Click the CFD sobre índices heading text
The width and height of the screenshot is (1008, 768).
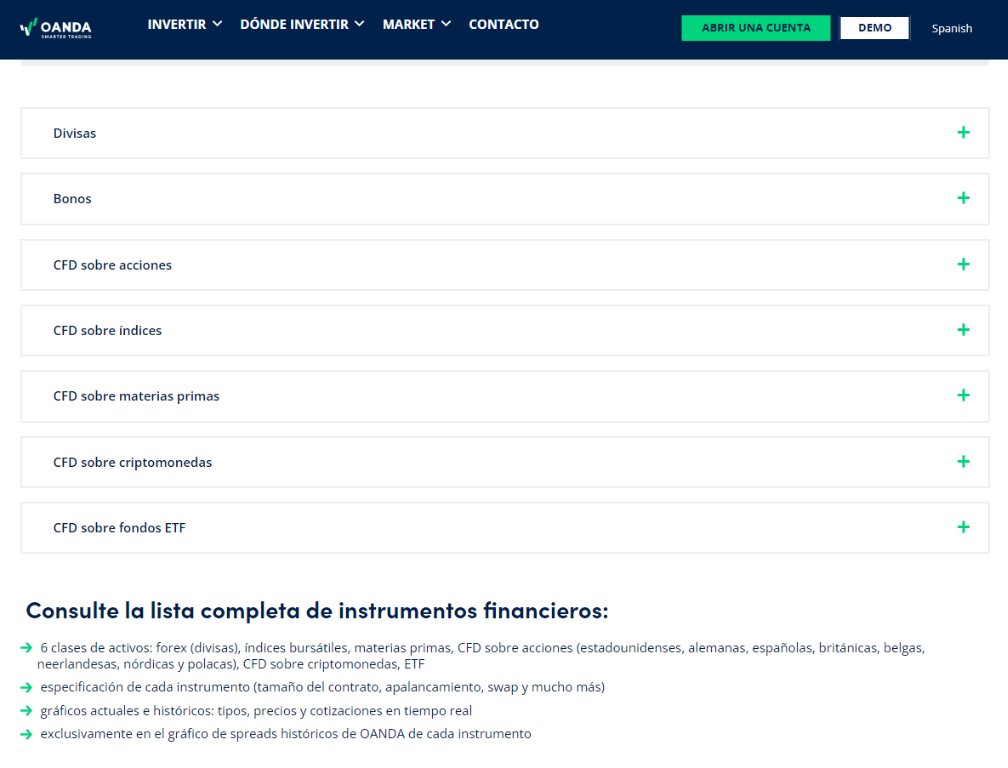[107, 329]
